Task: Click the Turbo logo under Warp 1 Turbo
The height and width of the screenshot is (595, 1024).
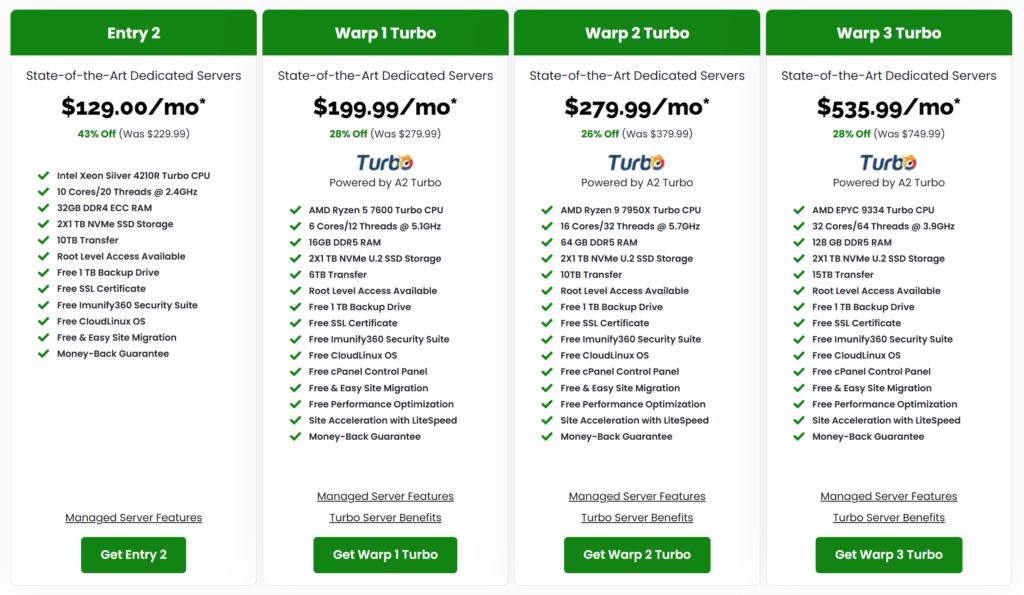Action: (x=385, y=163)
